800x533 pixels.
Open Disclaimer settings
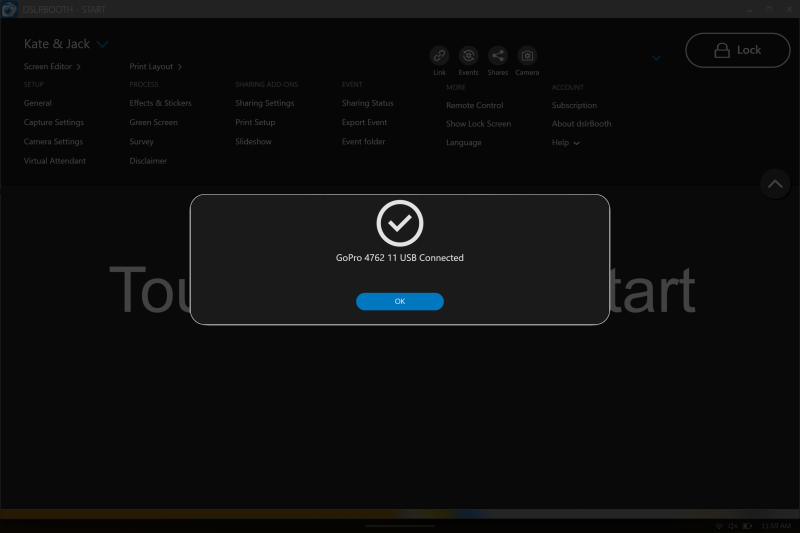tap(148, 161)
